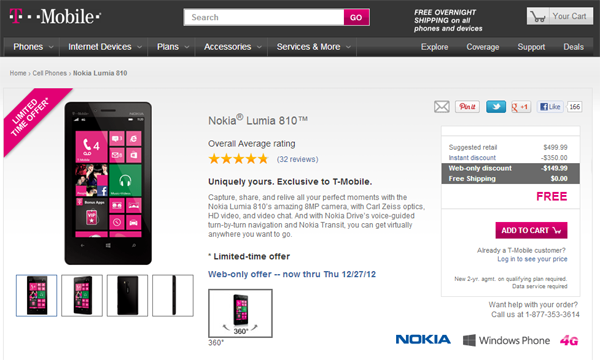Viewport: 600px width, 360px height.
Task: Click the T-Mobile logo
Action: click(x=55, y=16)
